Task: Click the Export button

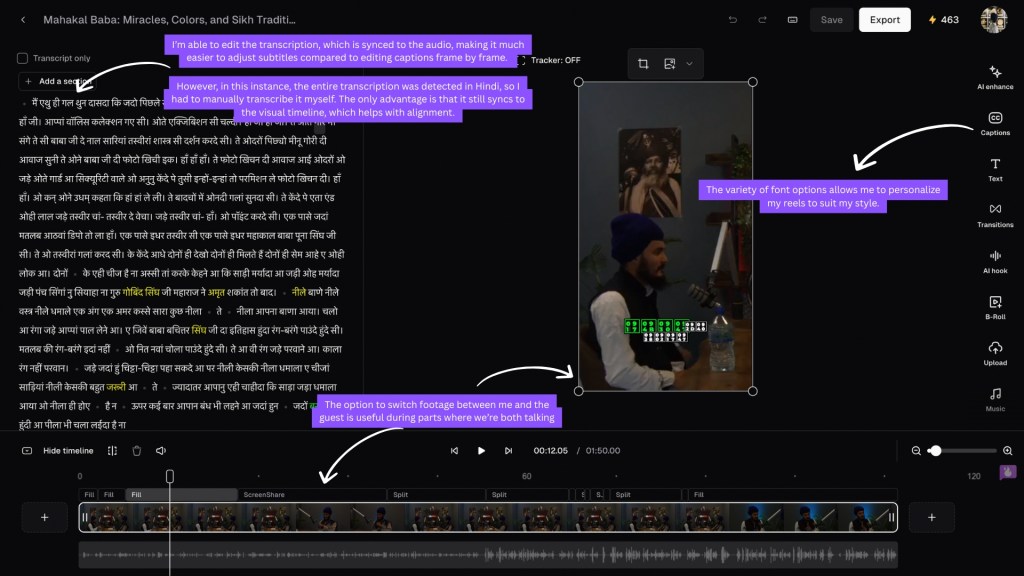Action: click(884, 20)
